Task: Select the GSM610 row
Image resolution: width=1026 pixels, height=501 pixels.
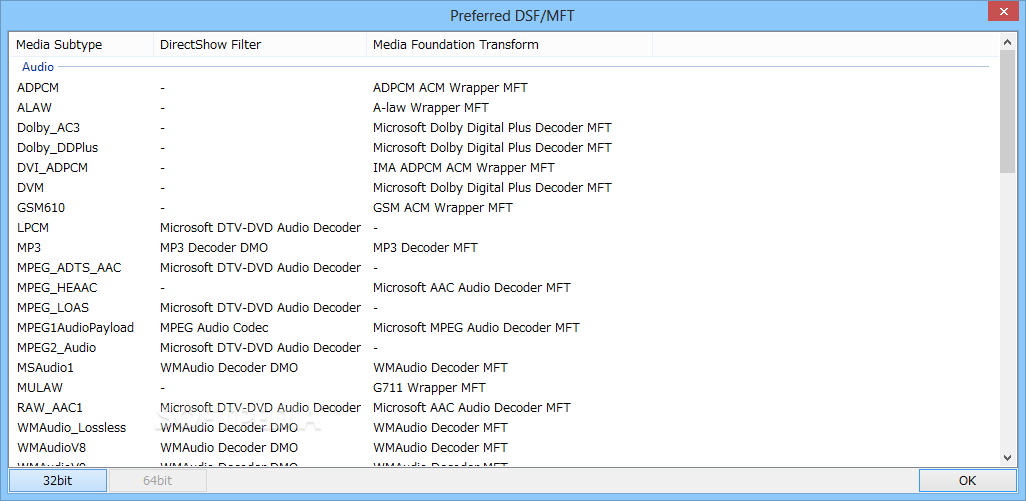Action: coord(504,207)
